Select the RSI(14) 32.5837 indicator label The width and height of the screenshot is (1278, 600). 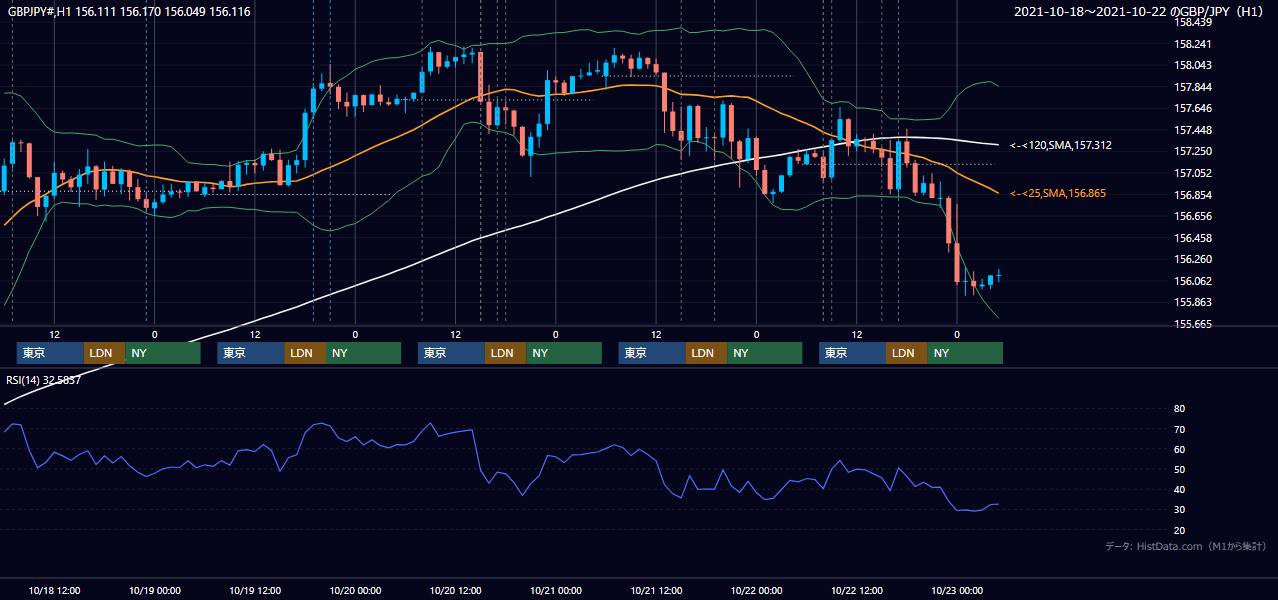[x=44, y=380]
